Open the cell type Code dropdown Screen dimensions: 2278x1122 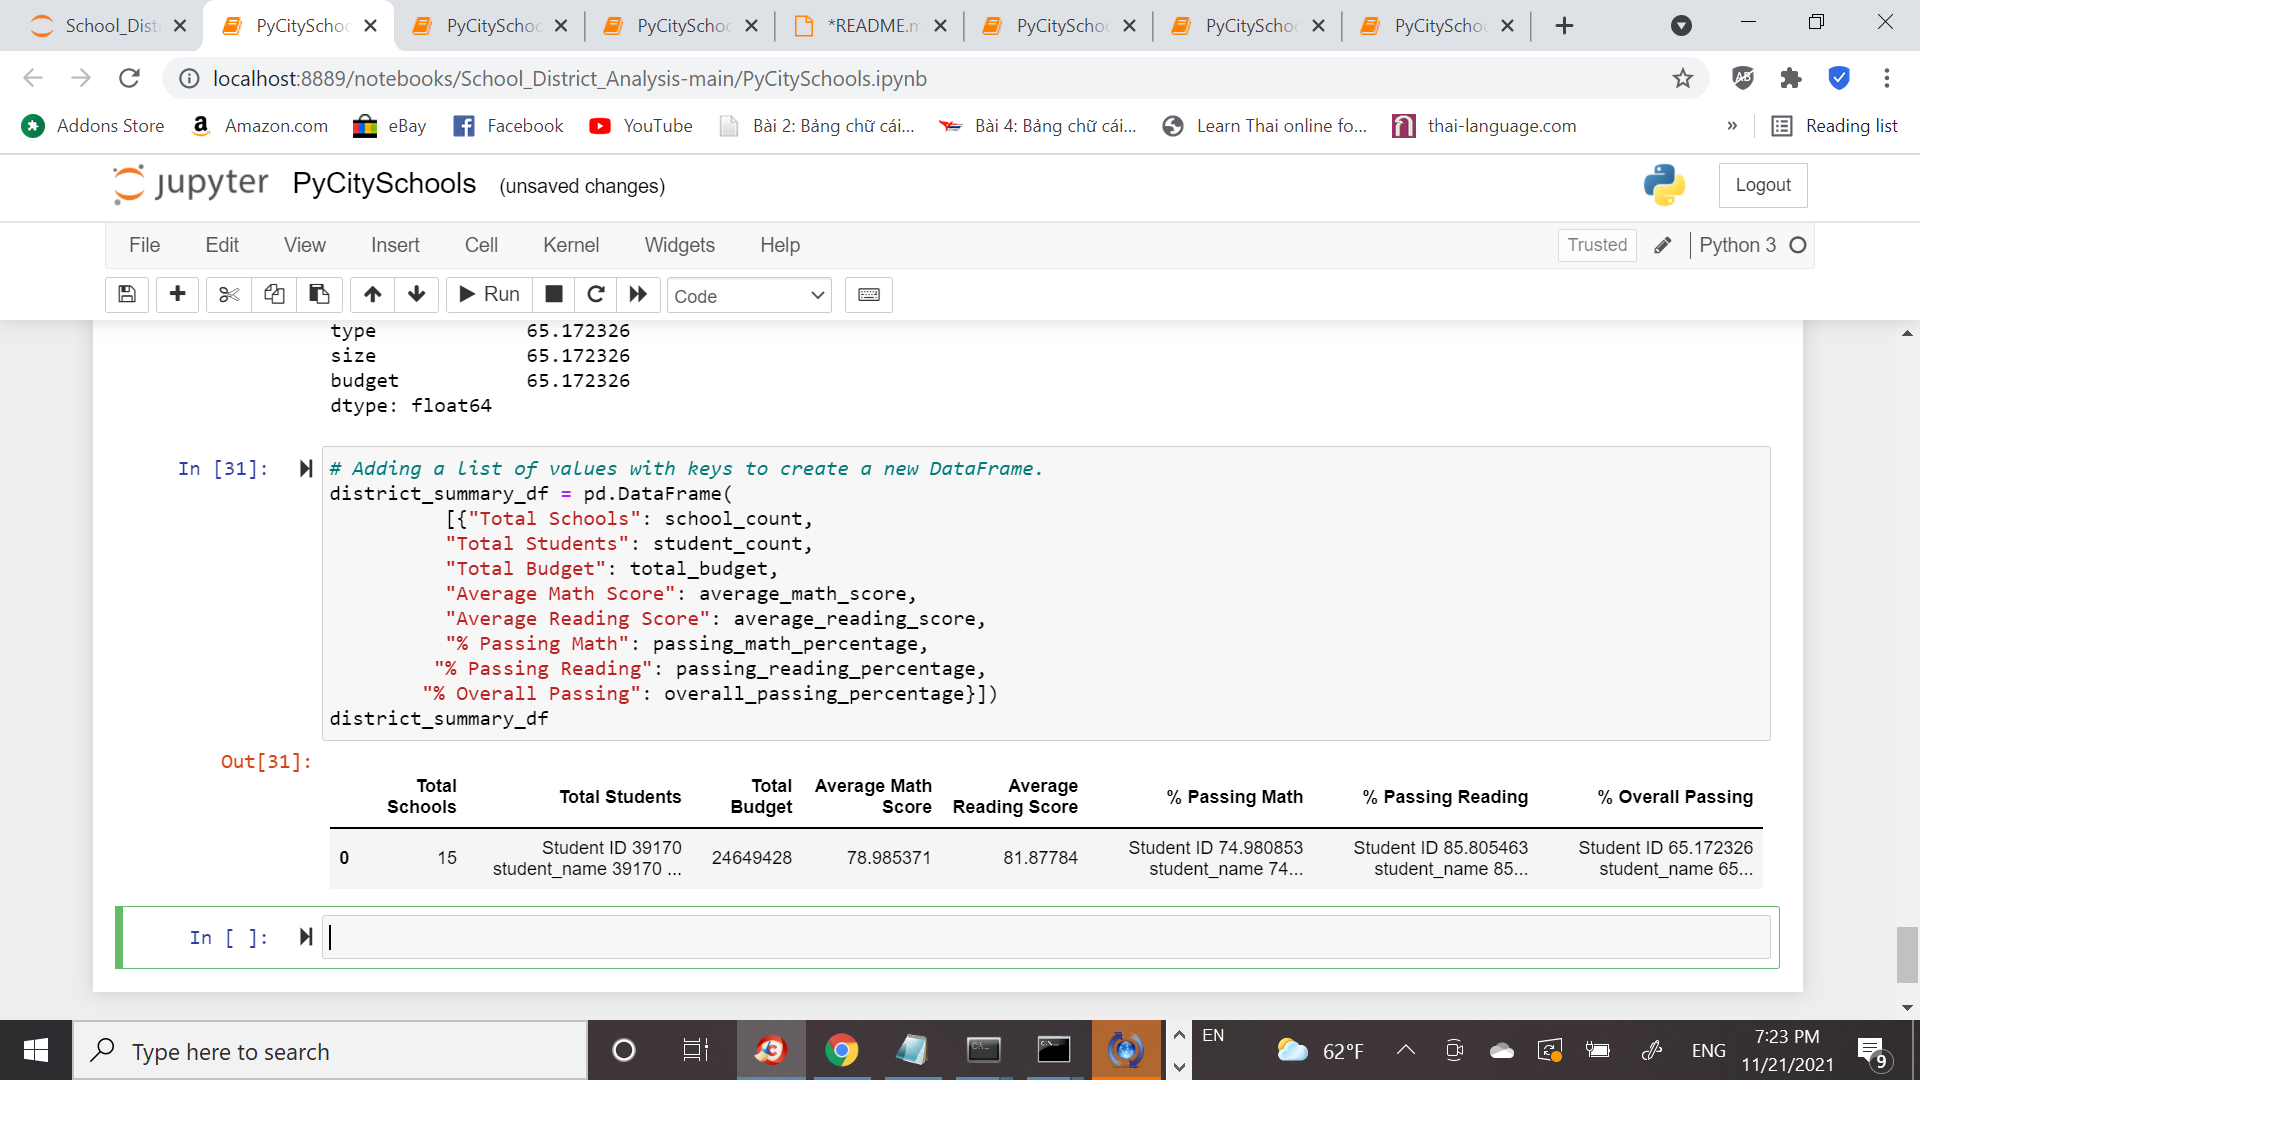(749, 295)
